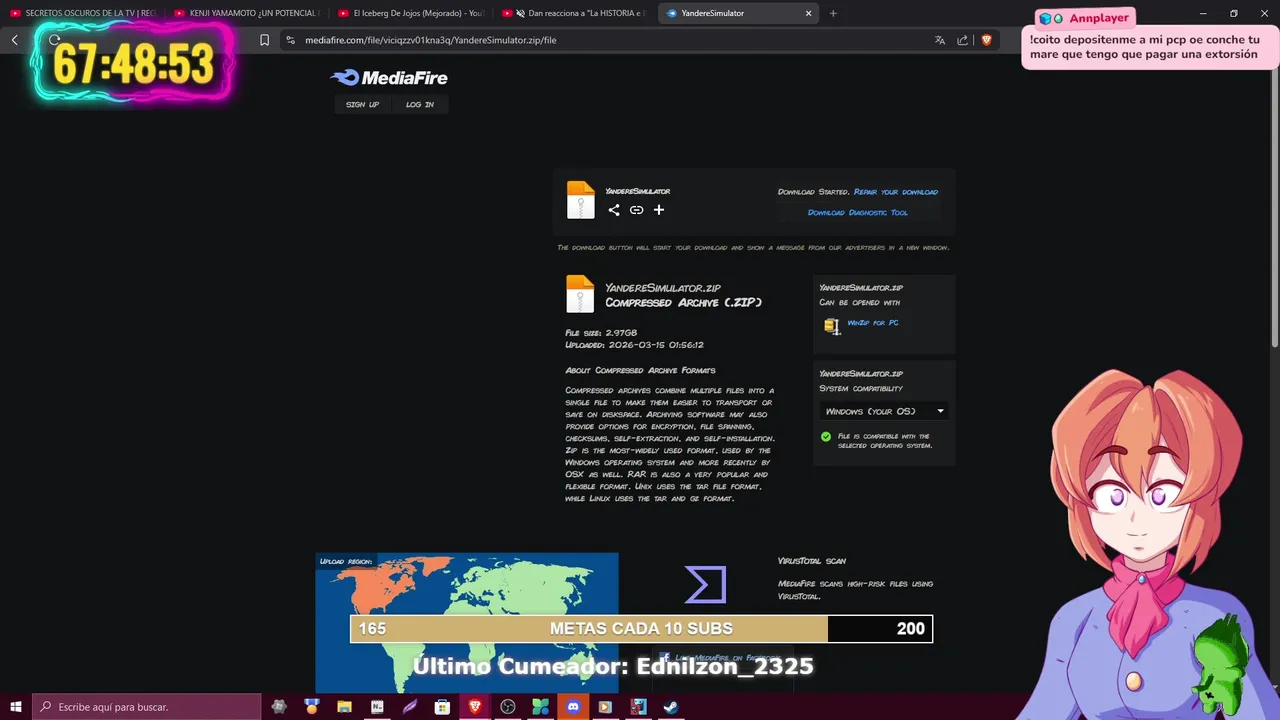Switch to KENJI YAMAMOTO tab
1280x720 pixels.
(x=247, y=13)
